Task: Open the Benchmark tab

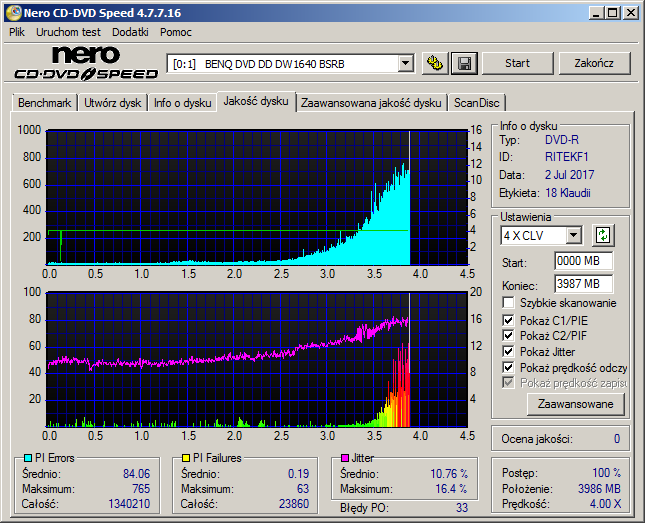Action: click(x=44, y=103)
